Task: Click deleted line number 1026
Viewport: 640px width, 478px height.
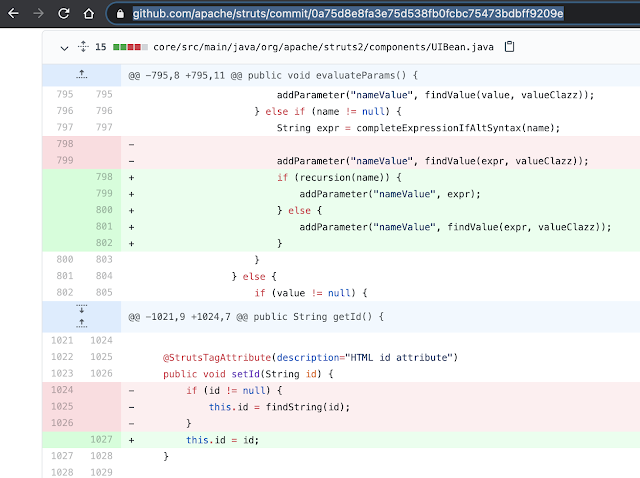Action: coord(62,423)
